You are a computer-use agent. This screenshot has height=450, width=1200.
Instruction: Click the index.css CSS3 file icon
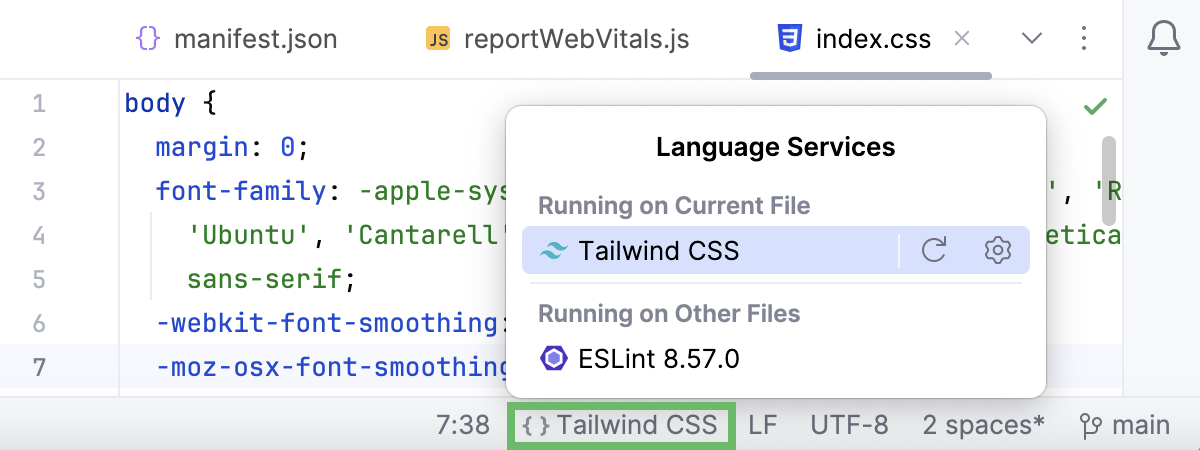pyautogui.click(x=790, y=40)
